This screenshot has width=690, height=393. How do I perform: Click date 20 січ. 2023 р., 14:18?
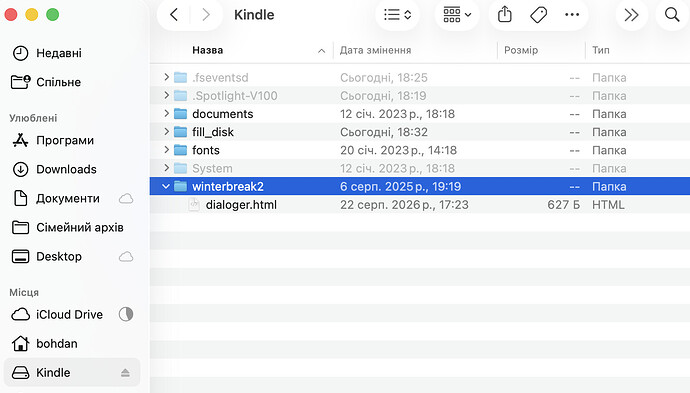(398, 151)
